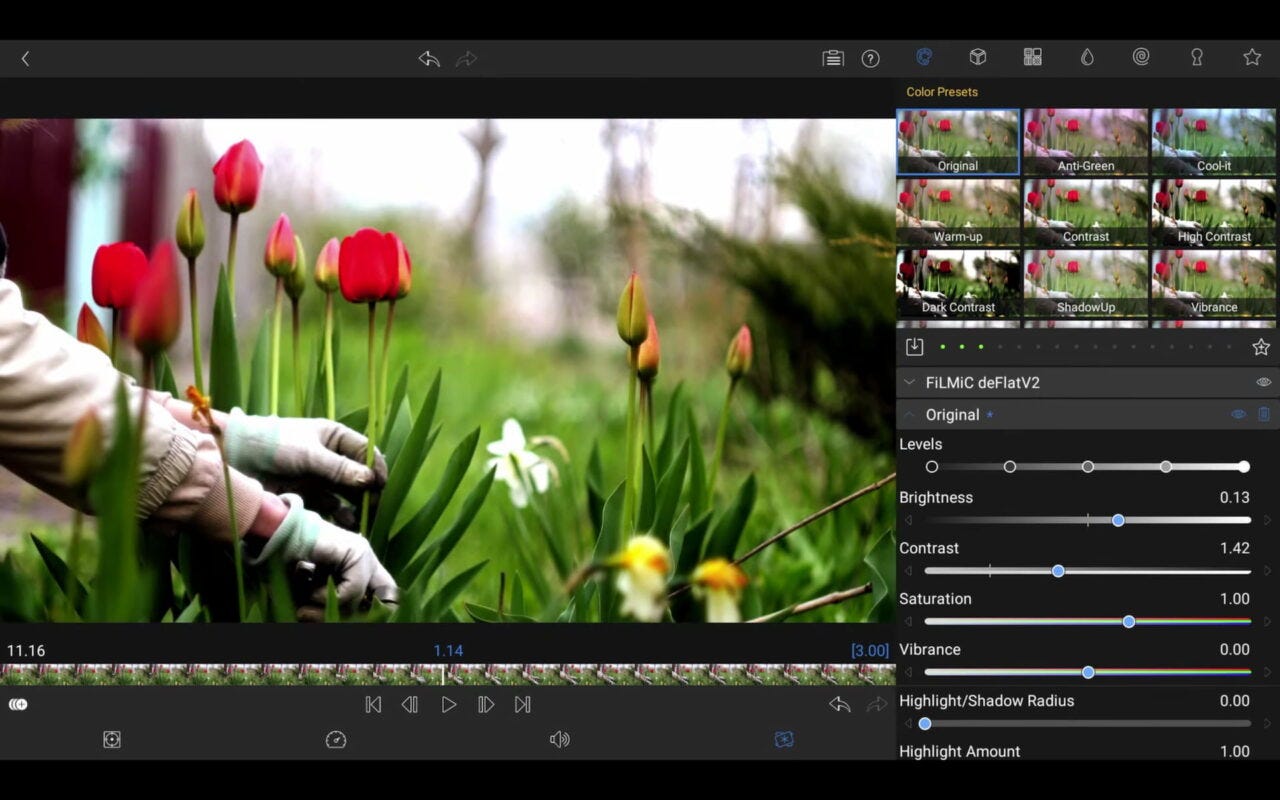Select the leftmost Levels handle

pyautogui.click(x=932, y=467)
